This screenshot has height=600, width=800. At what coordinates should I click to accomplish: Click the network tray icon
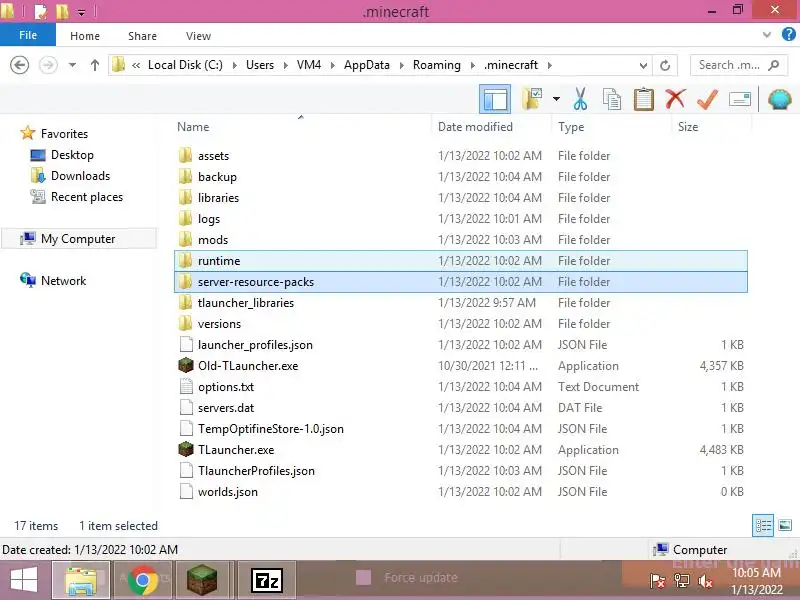[x=681, y=581]
